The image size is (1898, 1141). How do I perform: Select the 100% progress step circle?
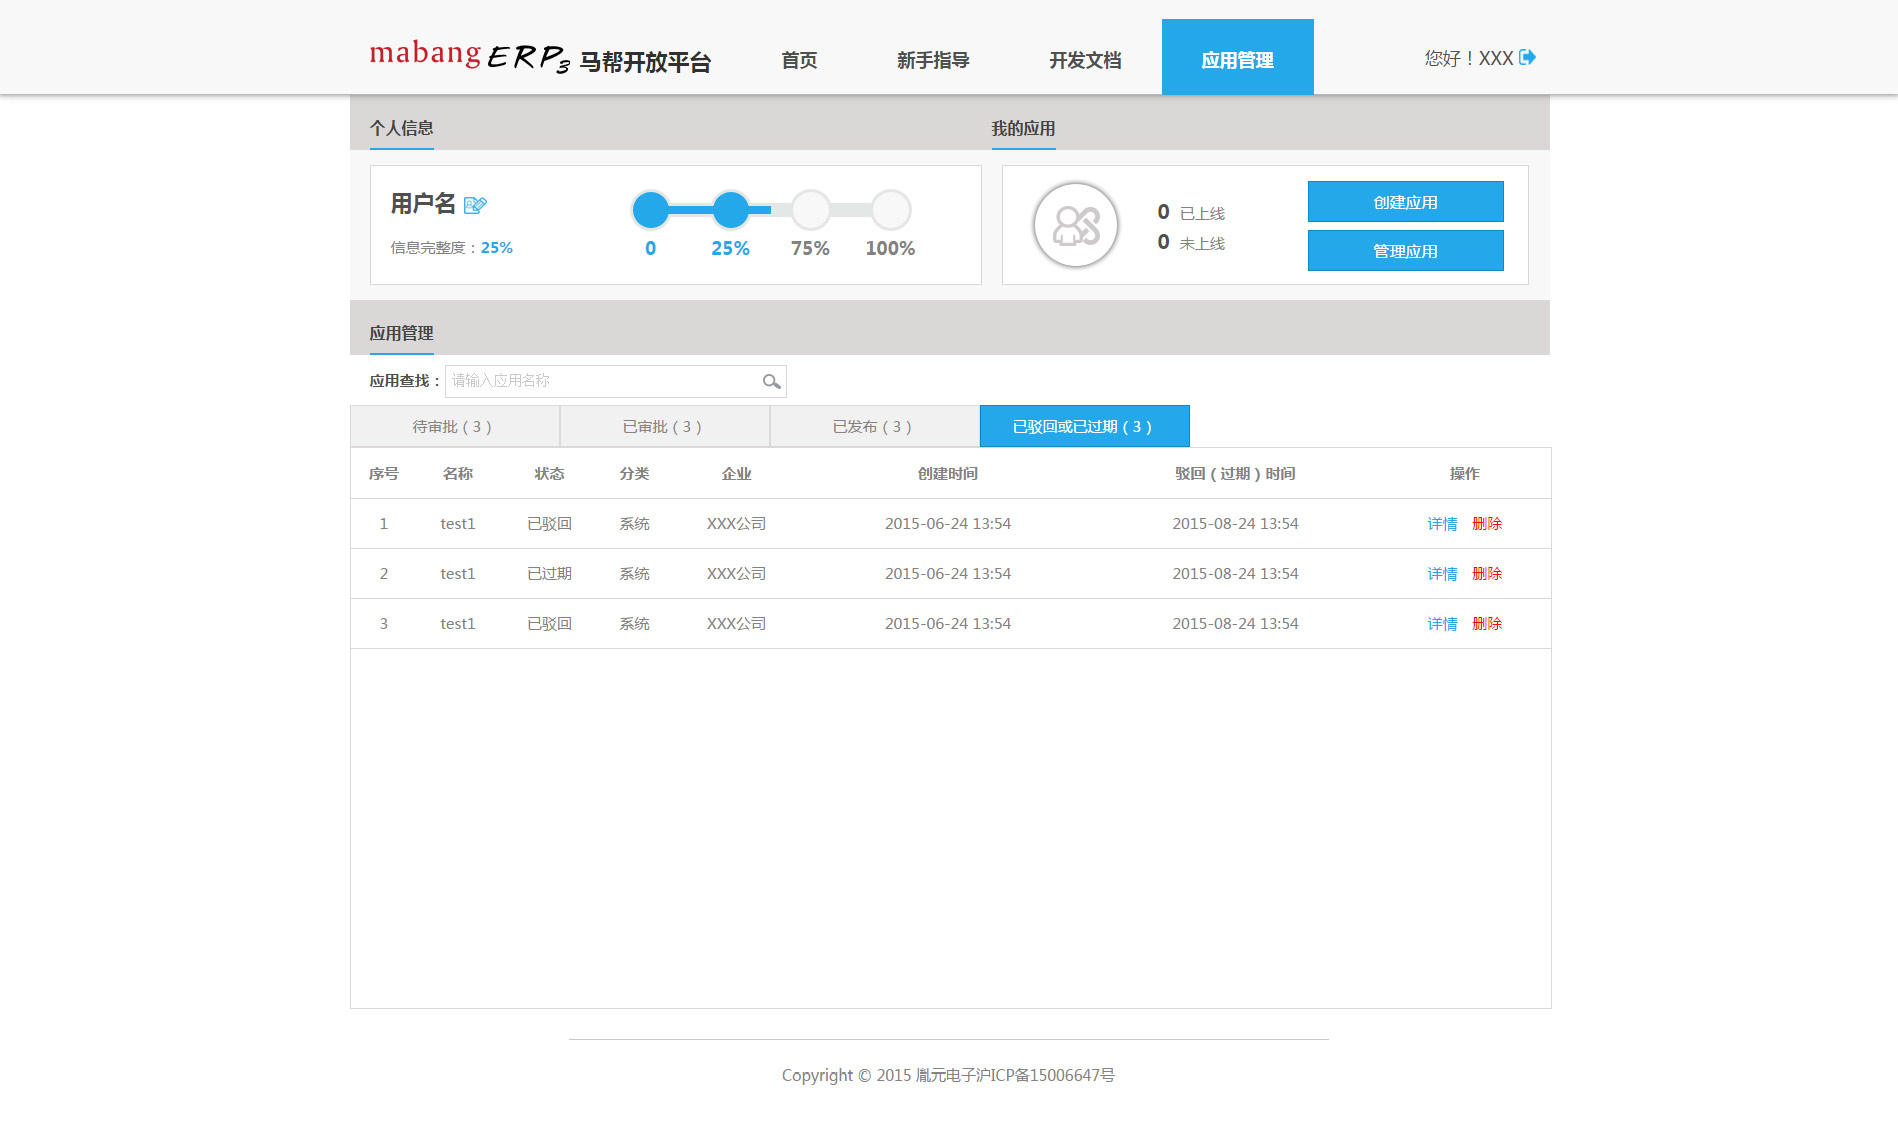coord(890,210)
